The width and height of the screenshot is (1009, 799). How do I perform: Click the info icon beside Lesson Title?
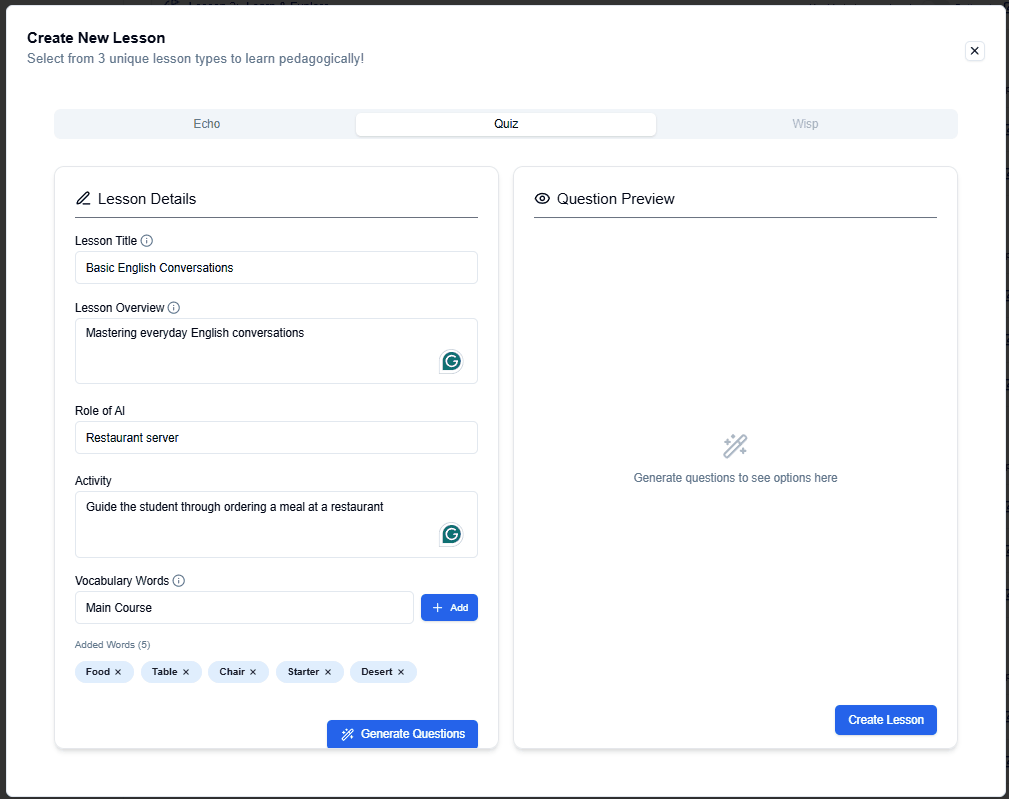pyautogui.click(x=147, y=241)
